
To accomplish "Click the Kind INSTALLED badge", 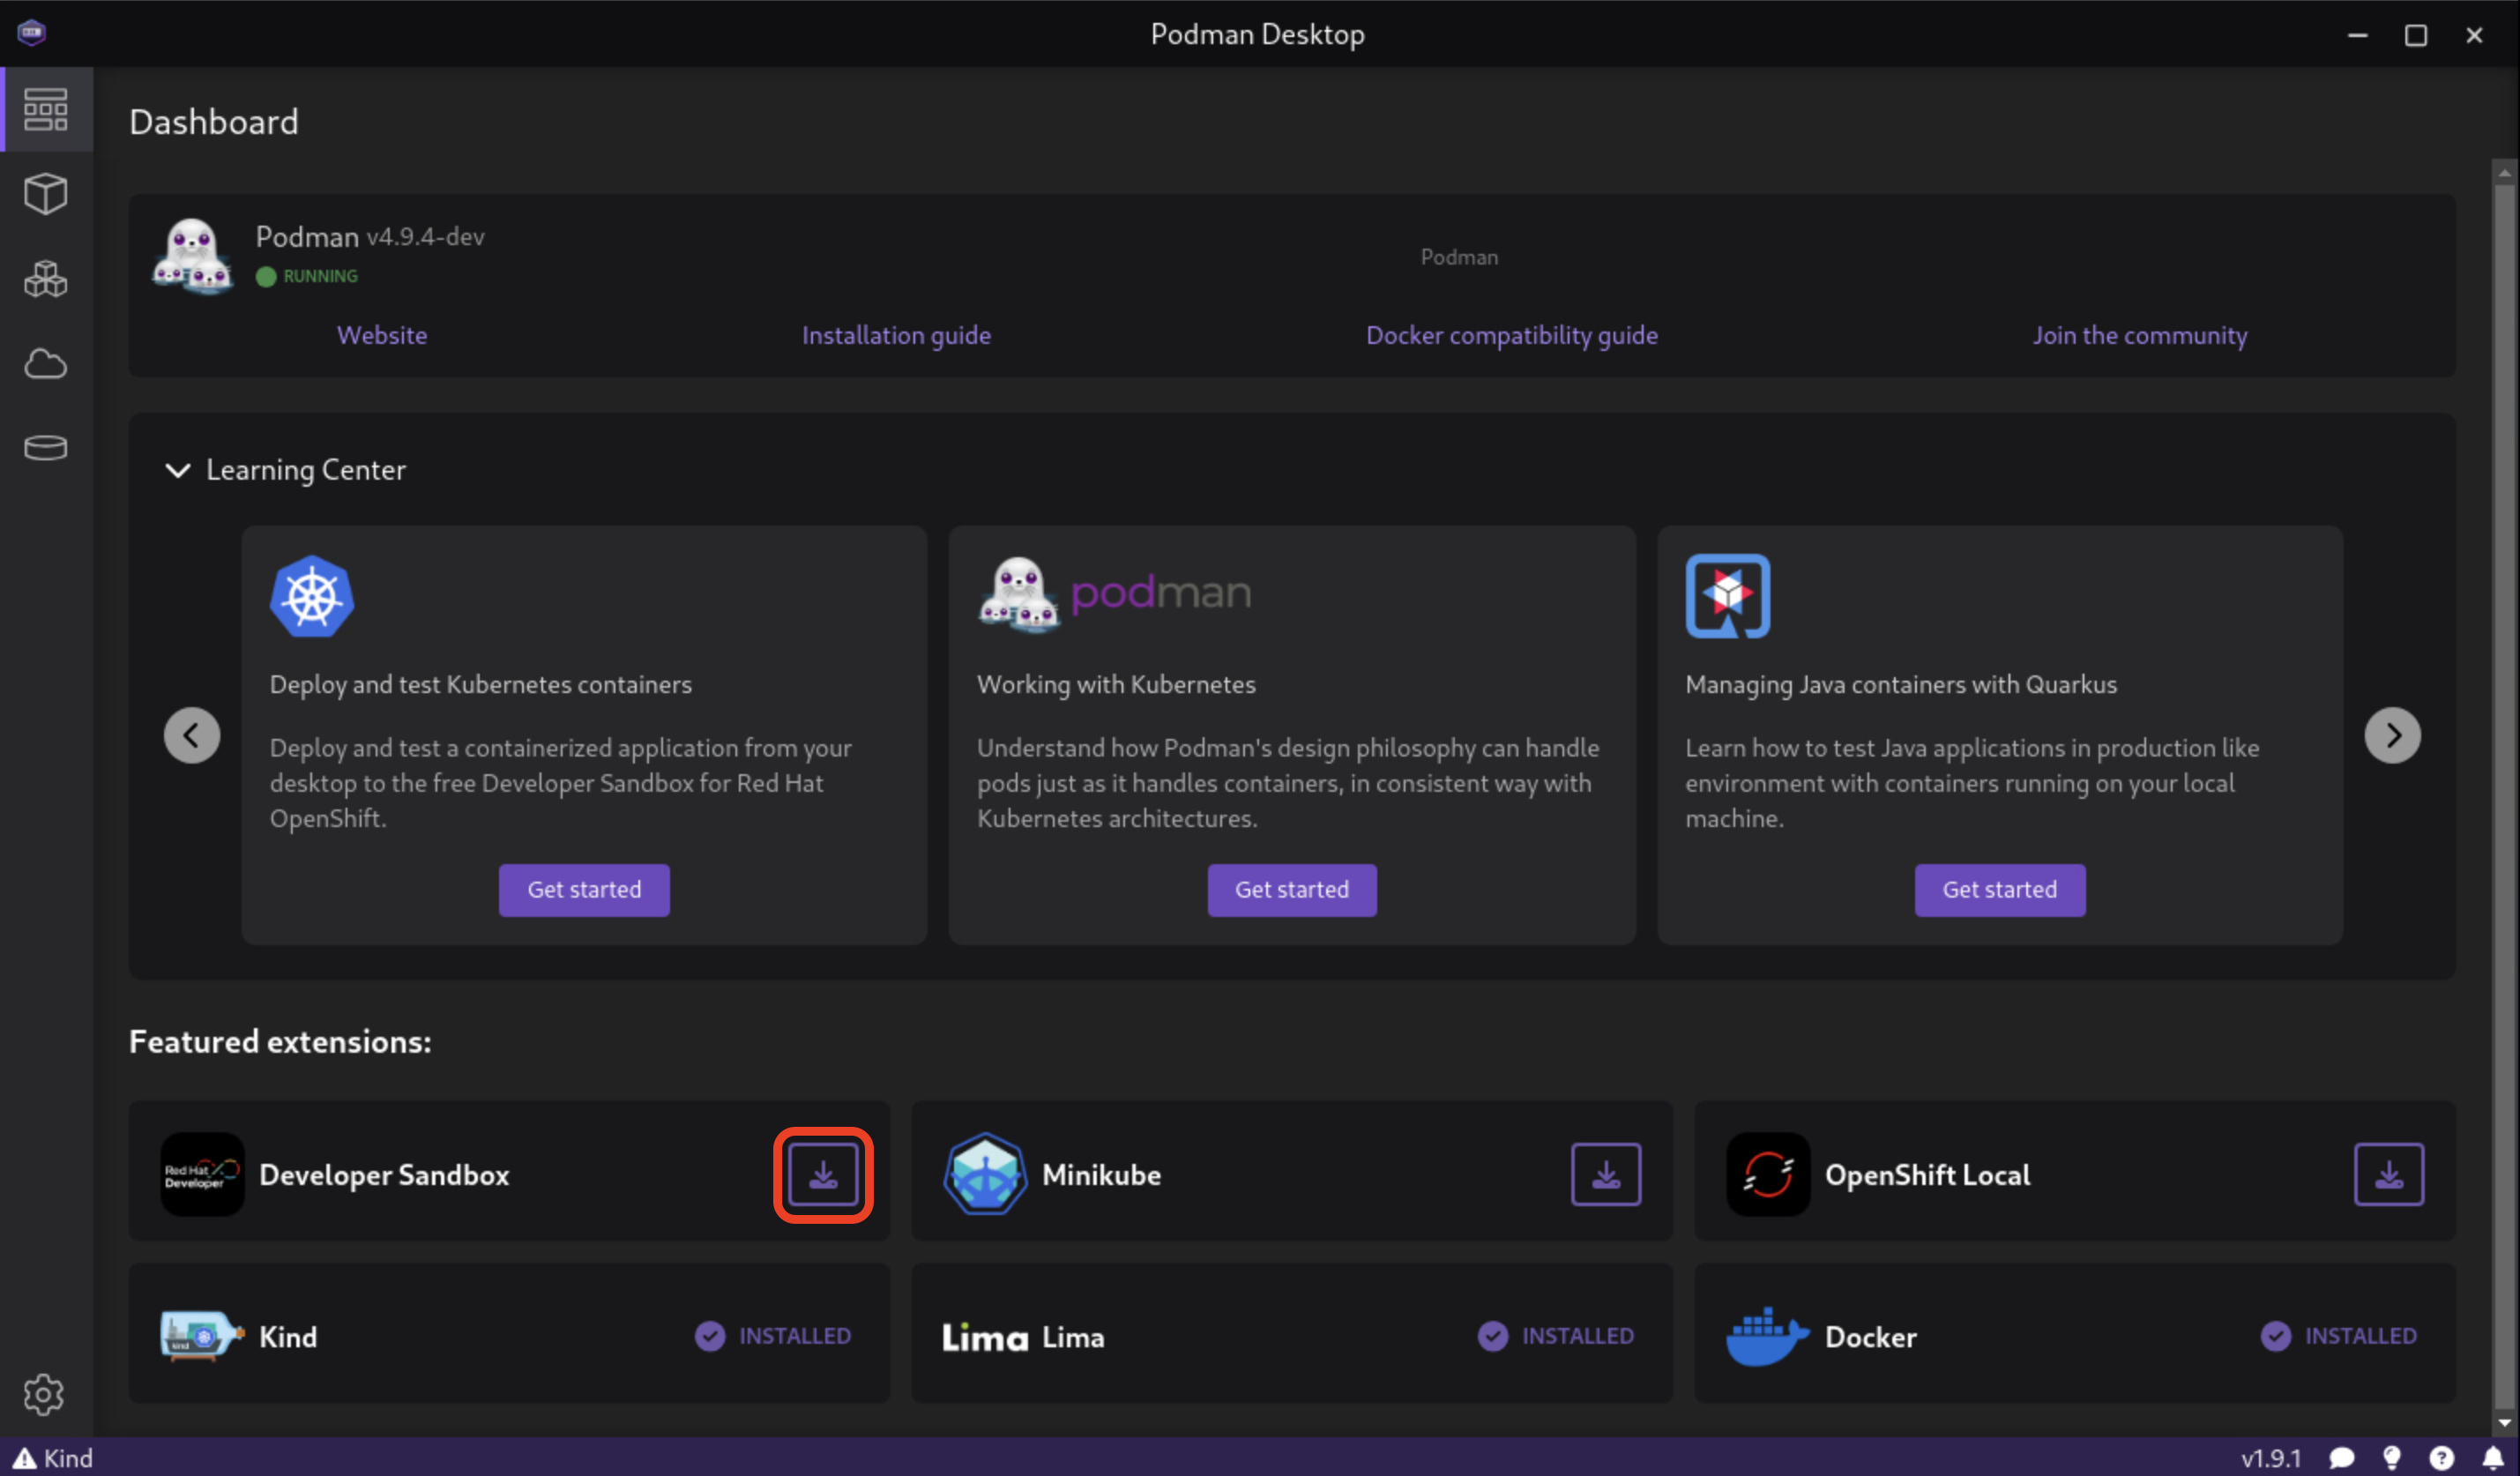I will point(773,1336).
